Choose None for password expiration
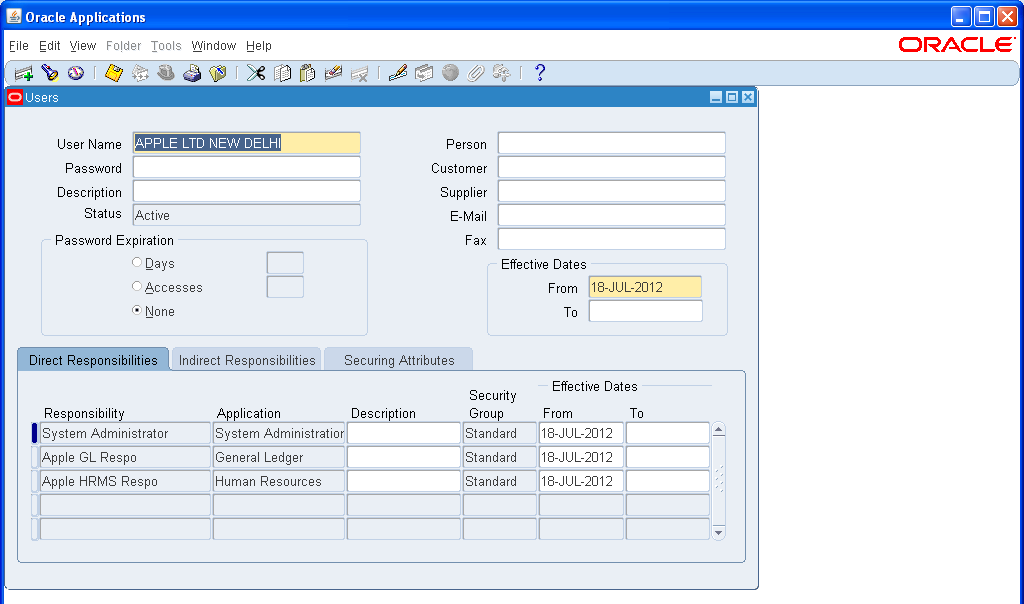 coord(136,310)
